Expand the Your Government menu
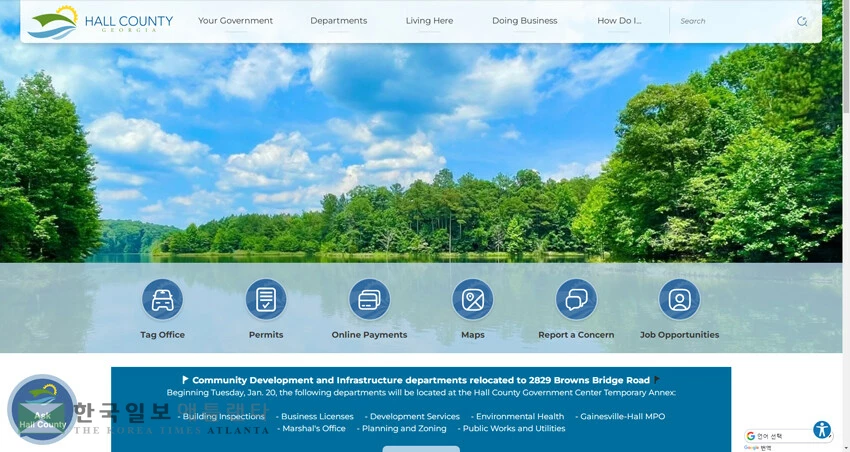The height and width of the screenshot is (452, 850). point(235,21)
